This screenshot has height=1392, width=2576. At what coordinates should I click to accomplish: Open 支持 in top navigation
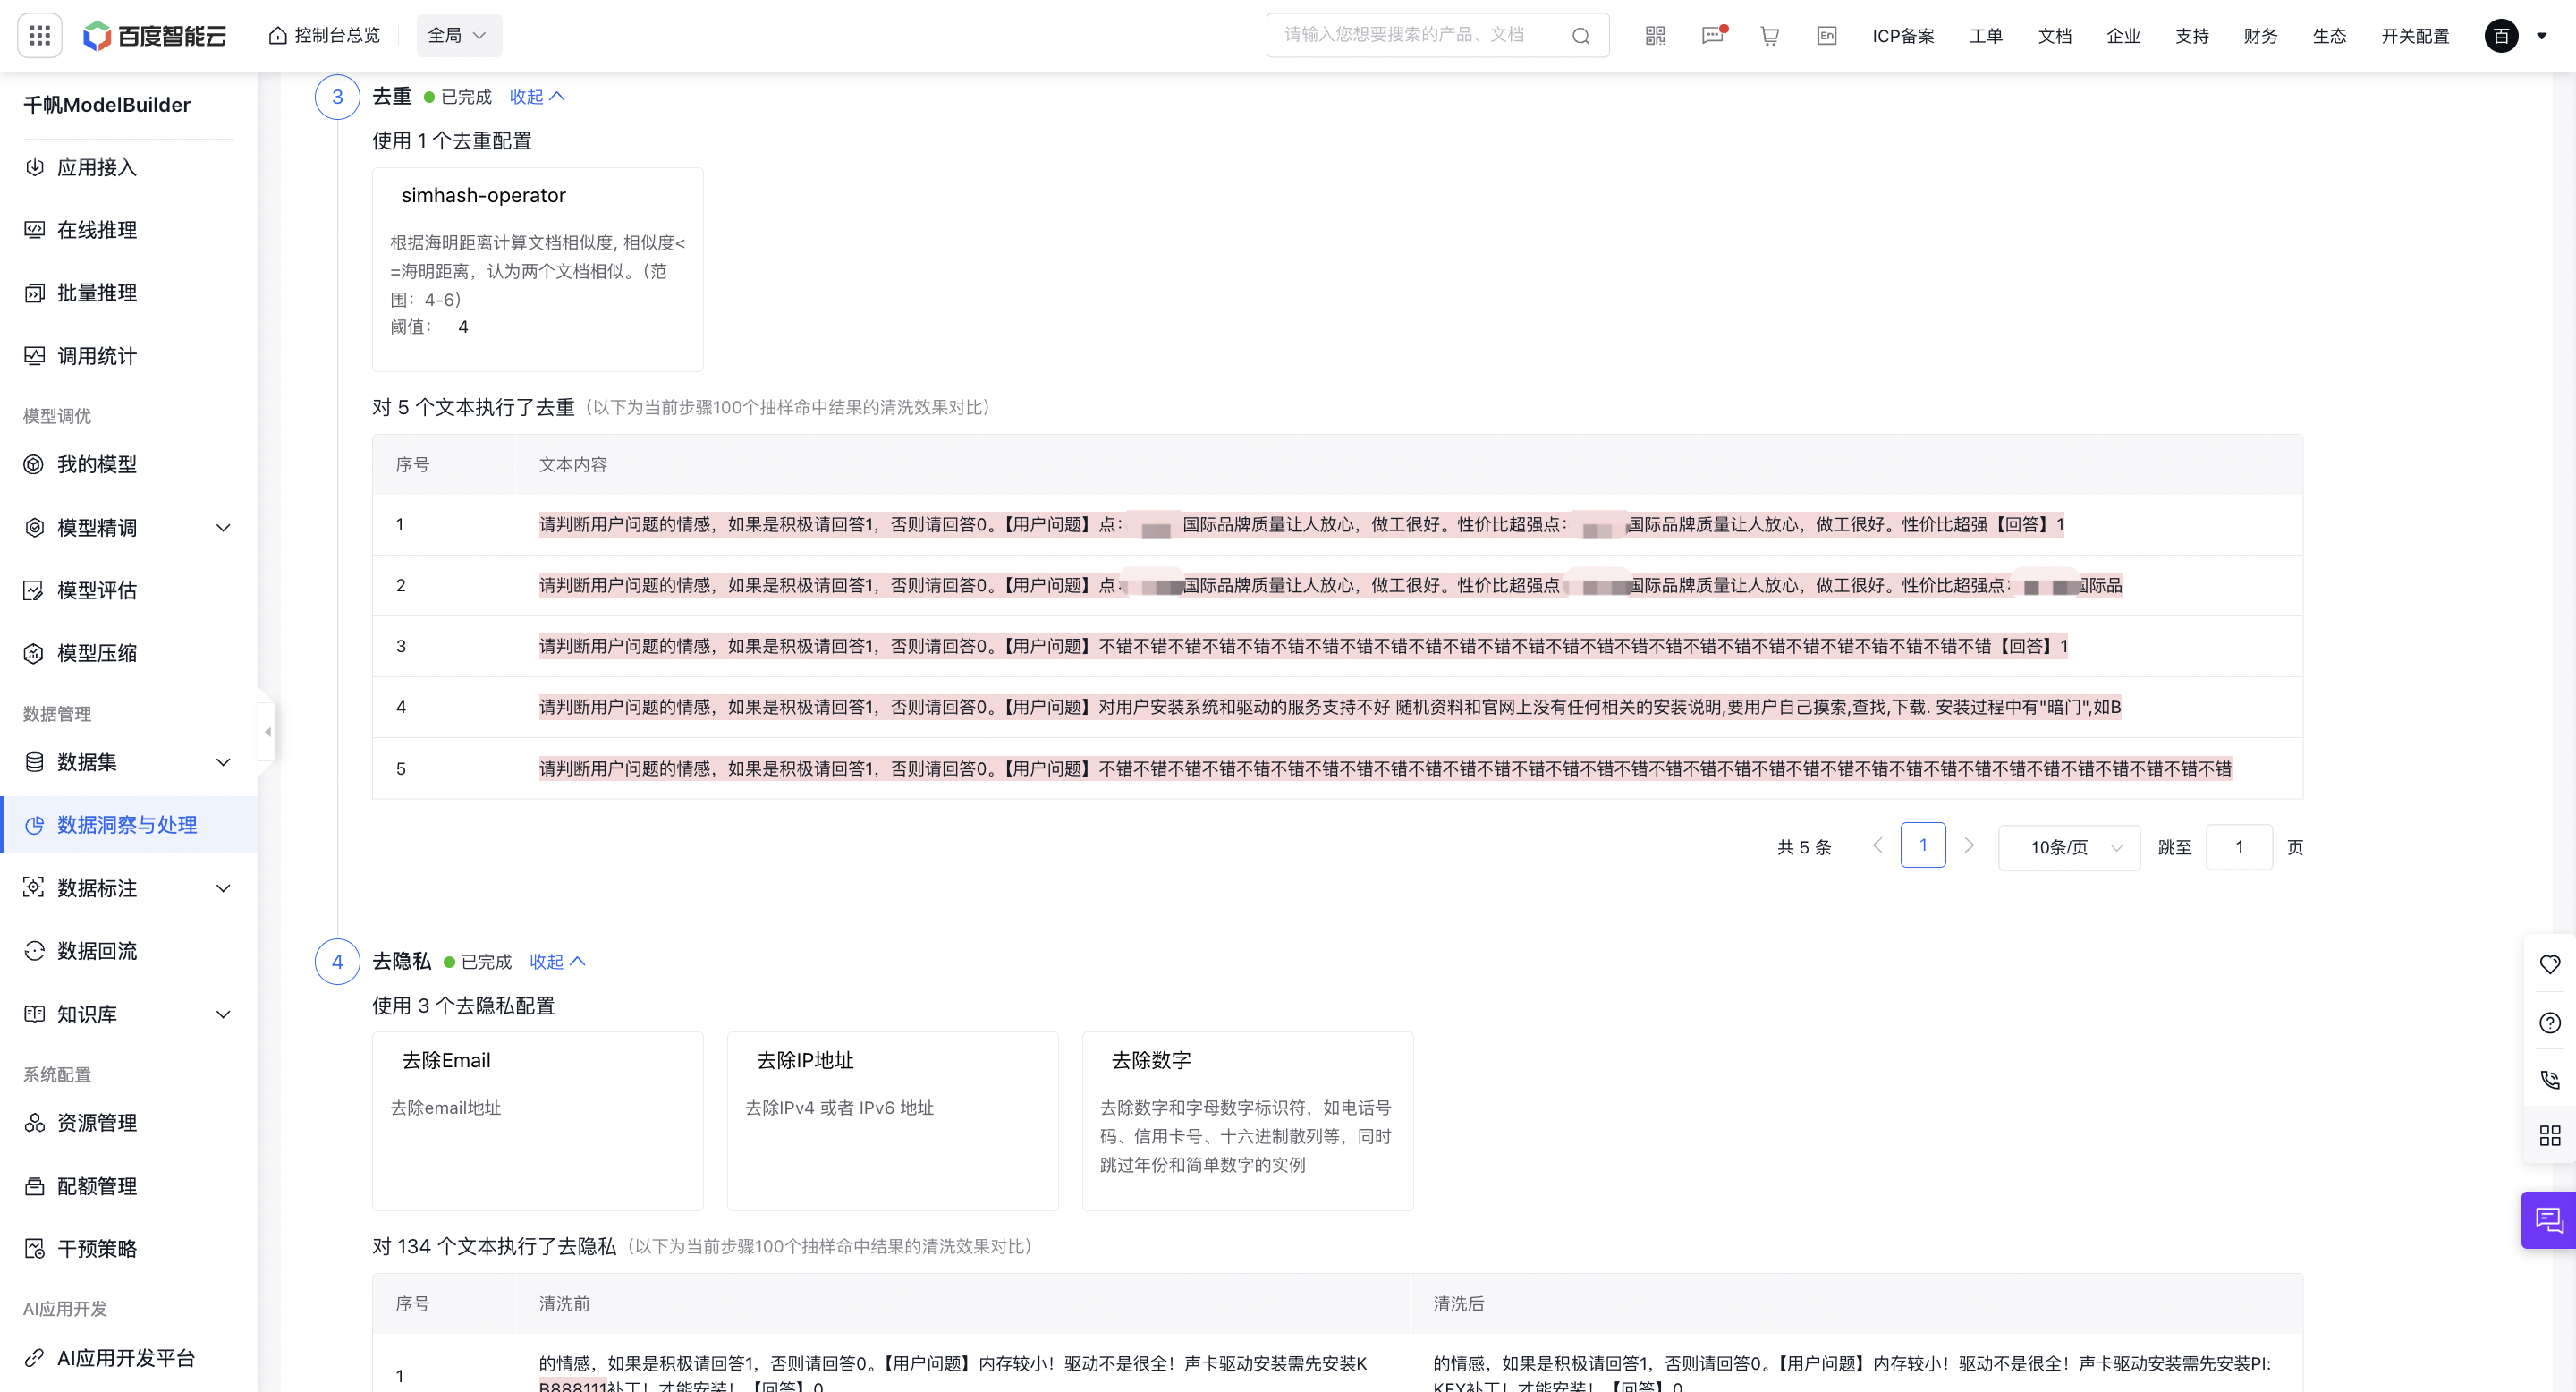(x=2192, y=36)
